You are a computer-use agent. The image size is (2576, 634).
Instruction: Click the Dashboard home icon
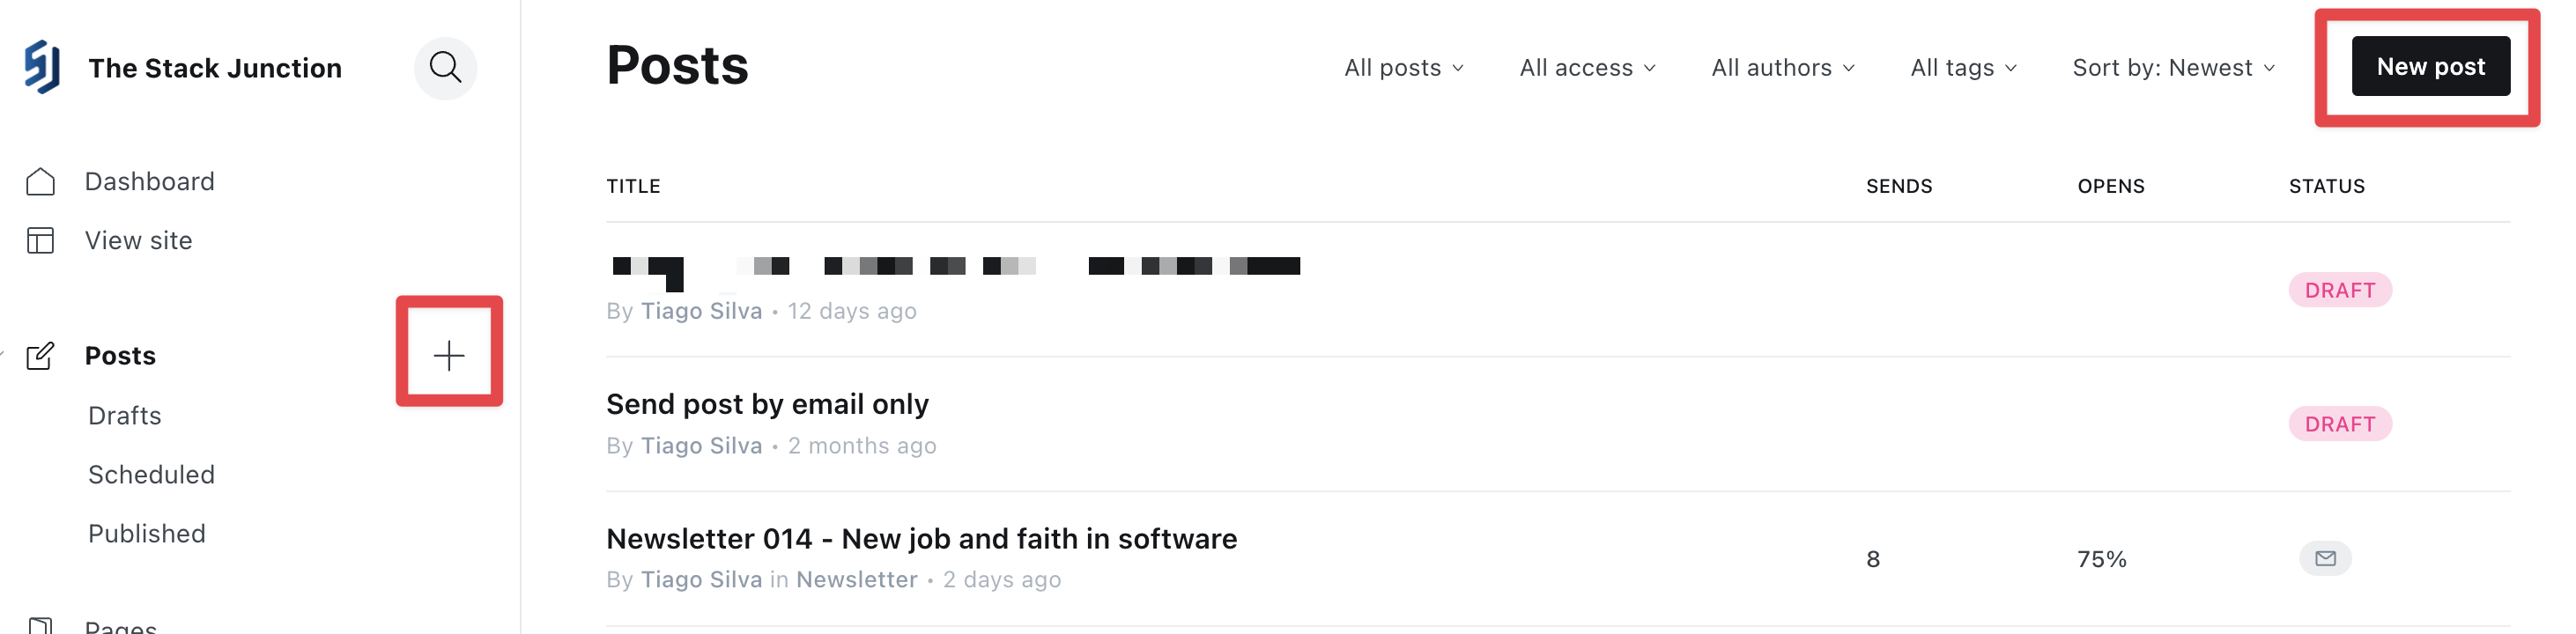(40, 182)
